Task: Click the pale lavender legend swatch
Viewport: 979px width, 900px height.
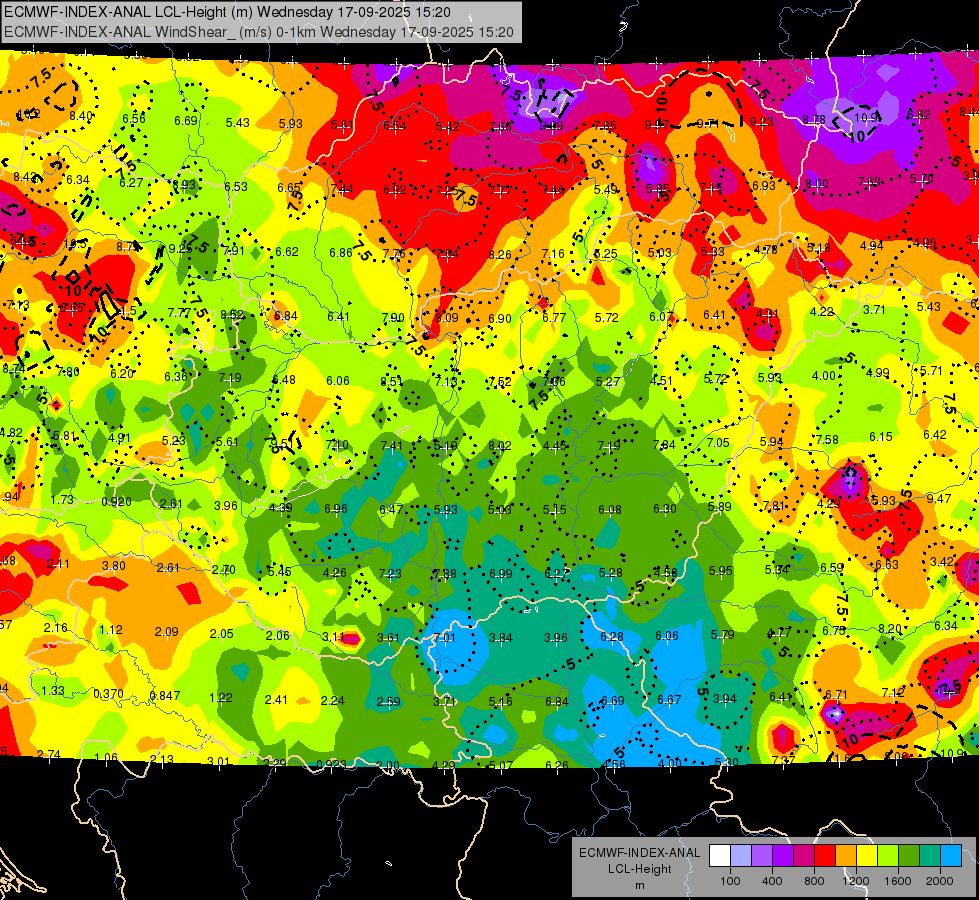Action: click(x=741, y=856)
